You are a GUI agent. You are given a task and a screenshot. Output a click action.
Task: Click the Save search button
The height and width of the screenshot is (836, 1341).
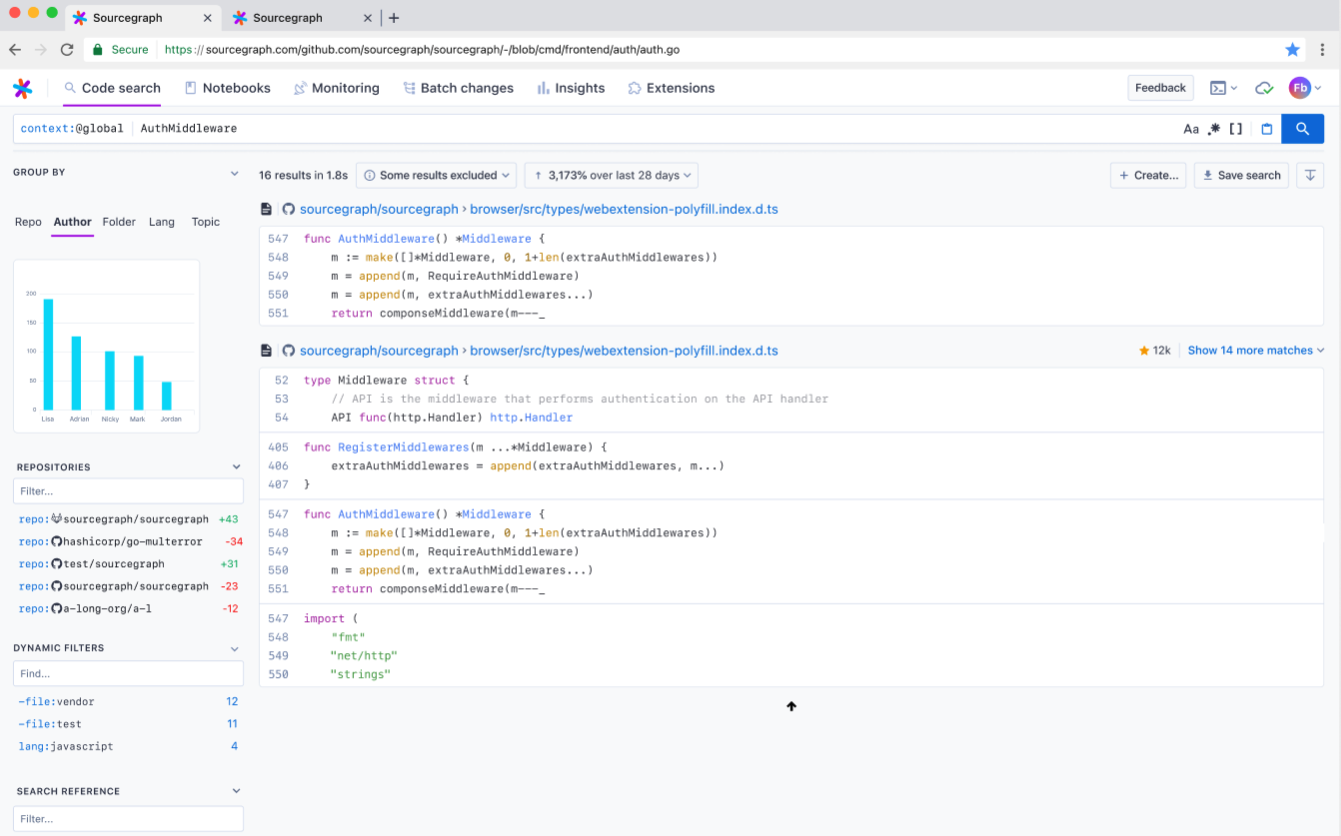1241,175
